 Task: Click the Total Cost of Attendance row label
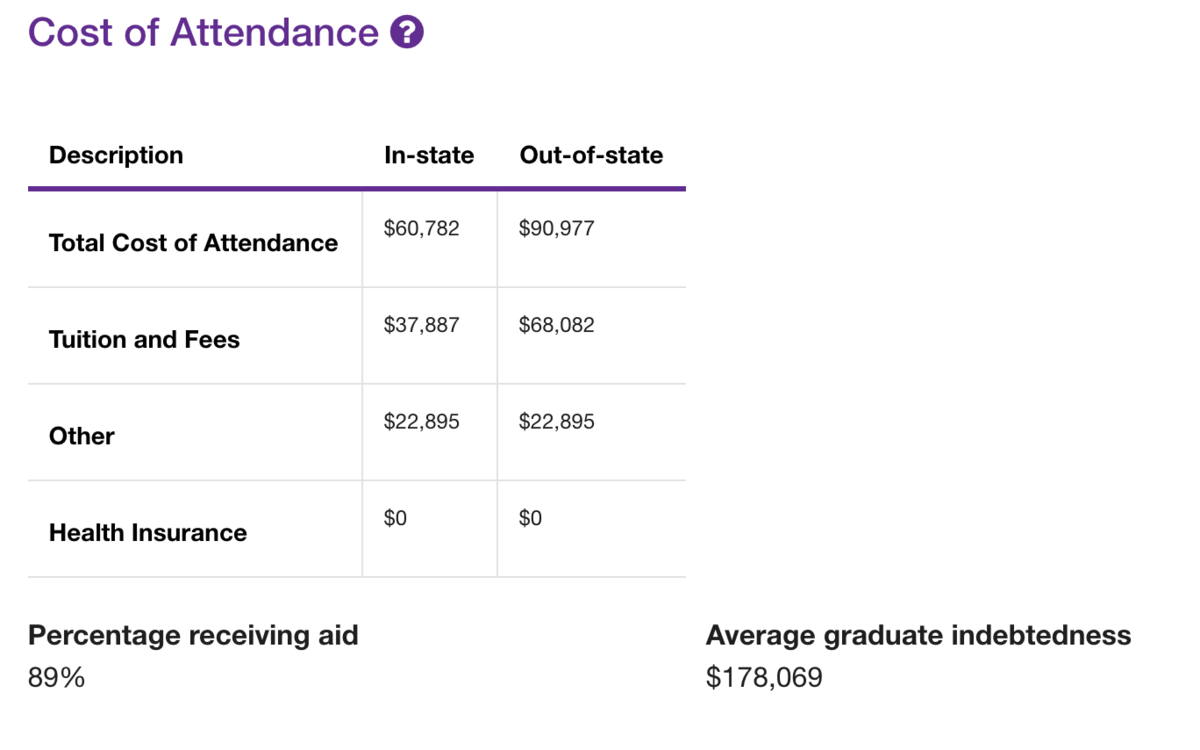point(193,243)
